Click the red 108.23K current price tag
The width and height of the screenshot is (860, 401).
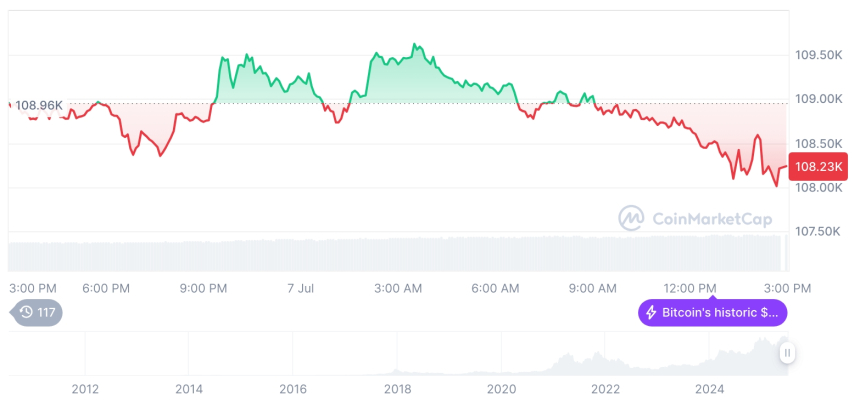pyautogui.click(x=818, y=167)
